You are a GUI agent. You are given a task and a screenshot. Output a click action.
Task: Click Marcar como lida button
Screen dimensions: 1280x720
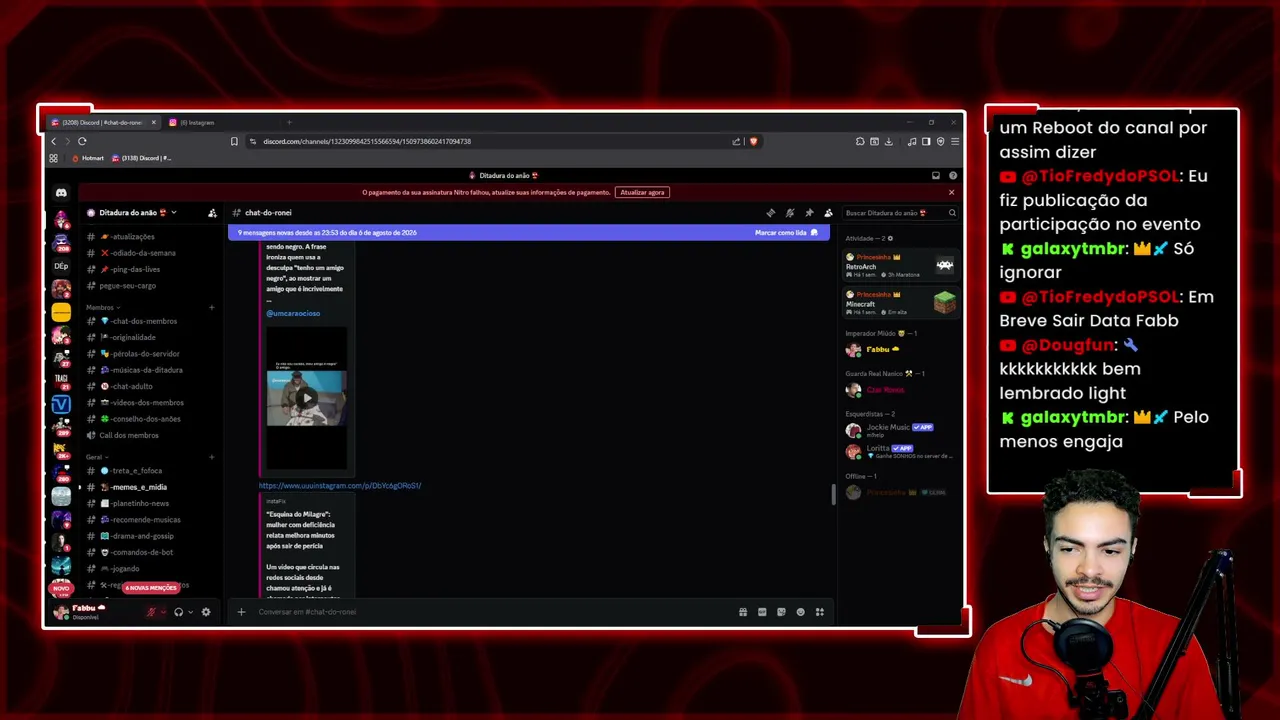pos(786,233)
